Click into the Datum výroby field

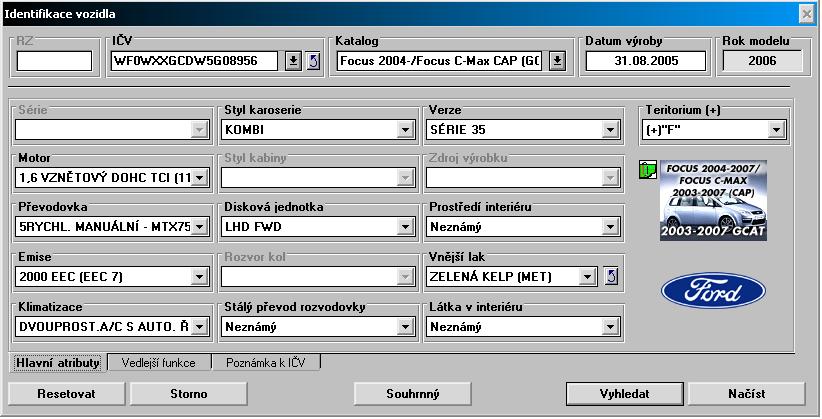coord(645,61)
